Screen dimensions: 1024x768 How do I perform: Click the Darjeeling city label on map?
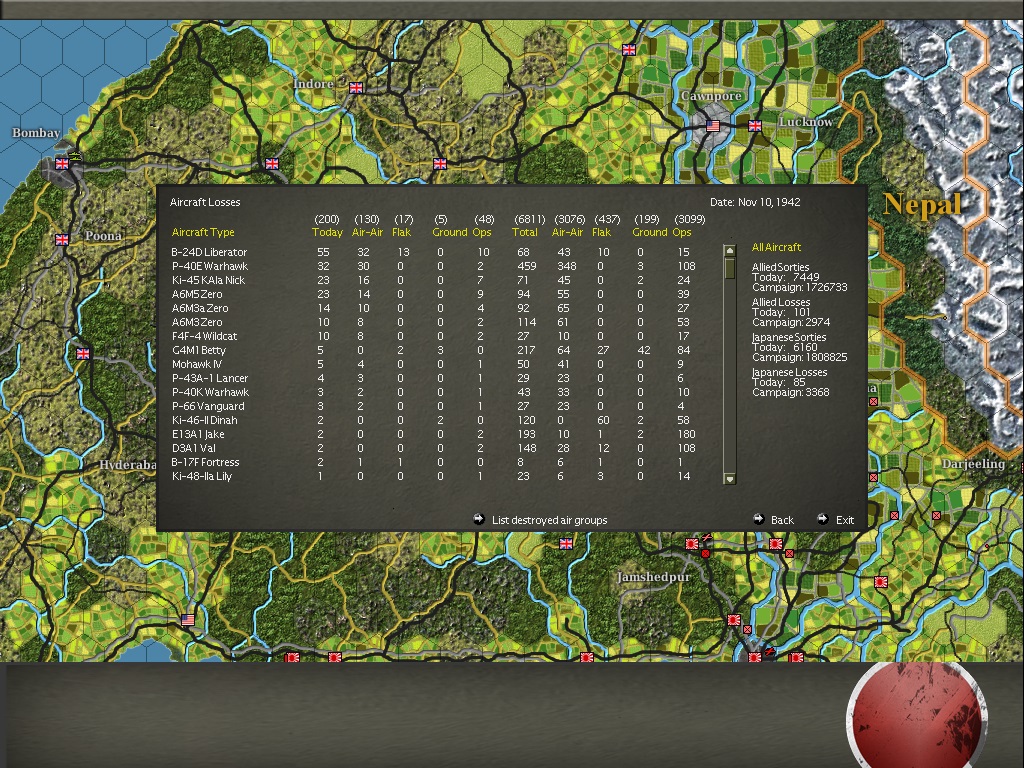973,464
